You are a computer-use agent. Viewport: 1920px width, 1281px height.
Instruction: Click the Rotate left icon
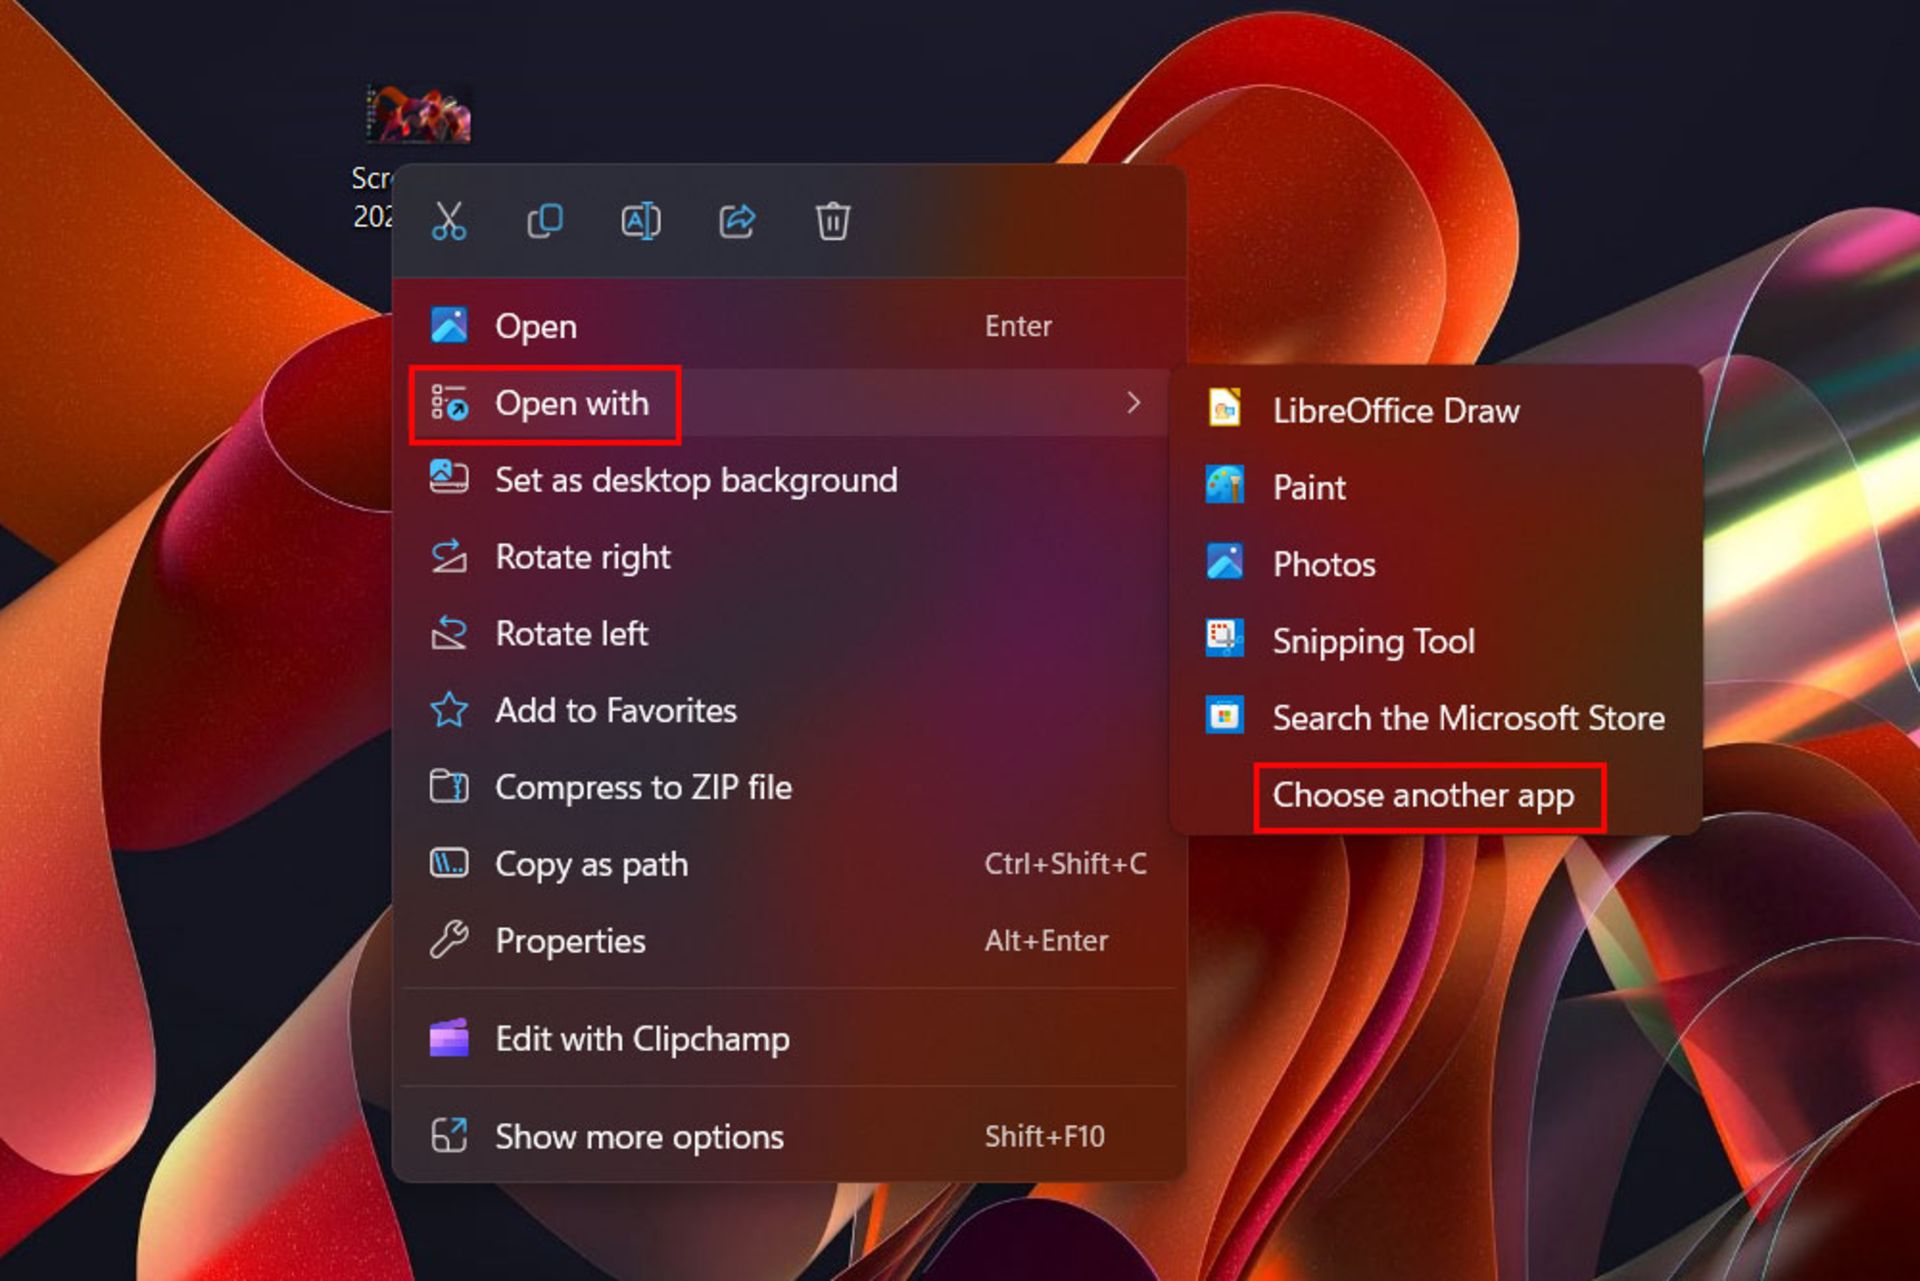click(x=449, y=632)
